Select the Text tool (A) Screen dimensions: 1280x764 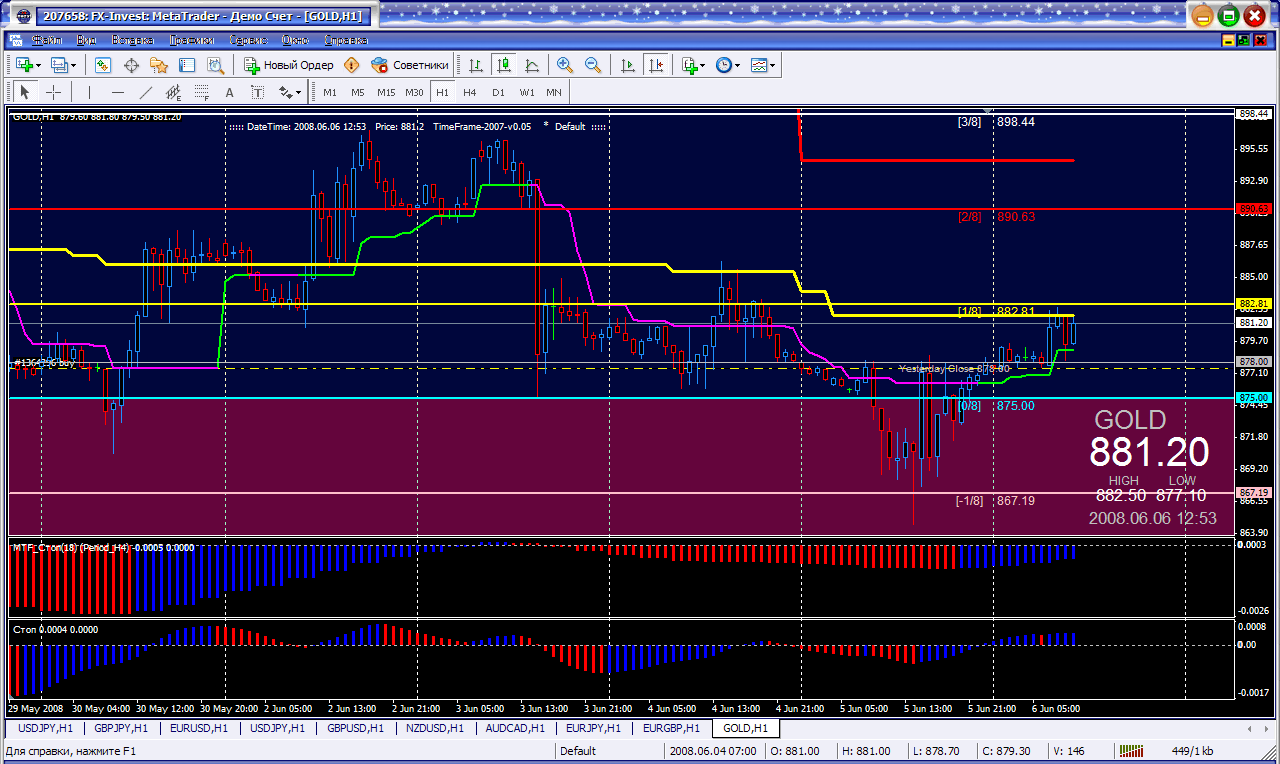coord(229,92)
